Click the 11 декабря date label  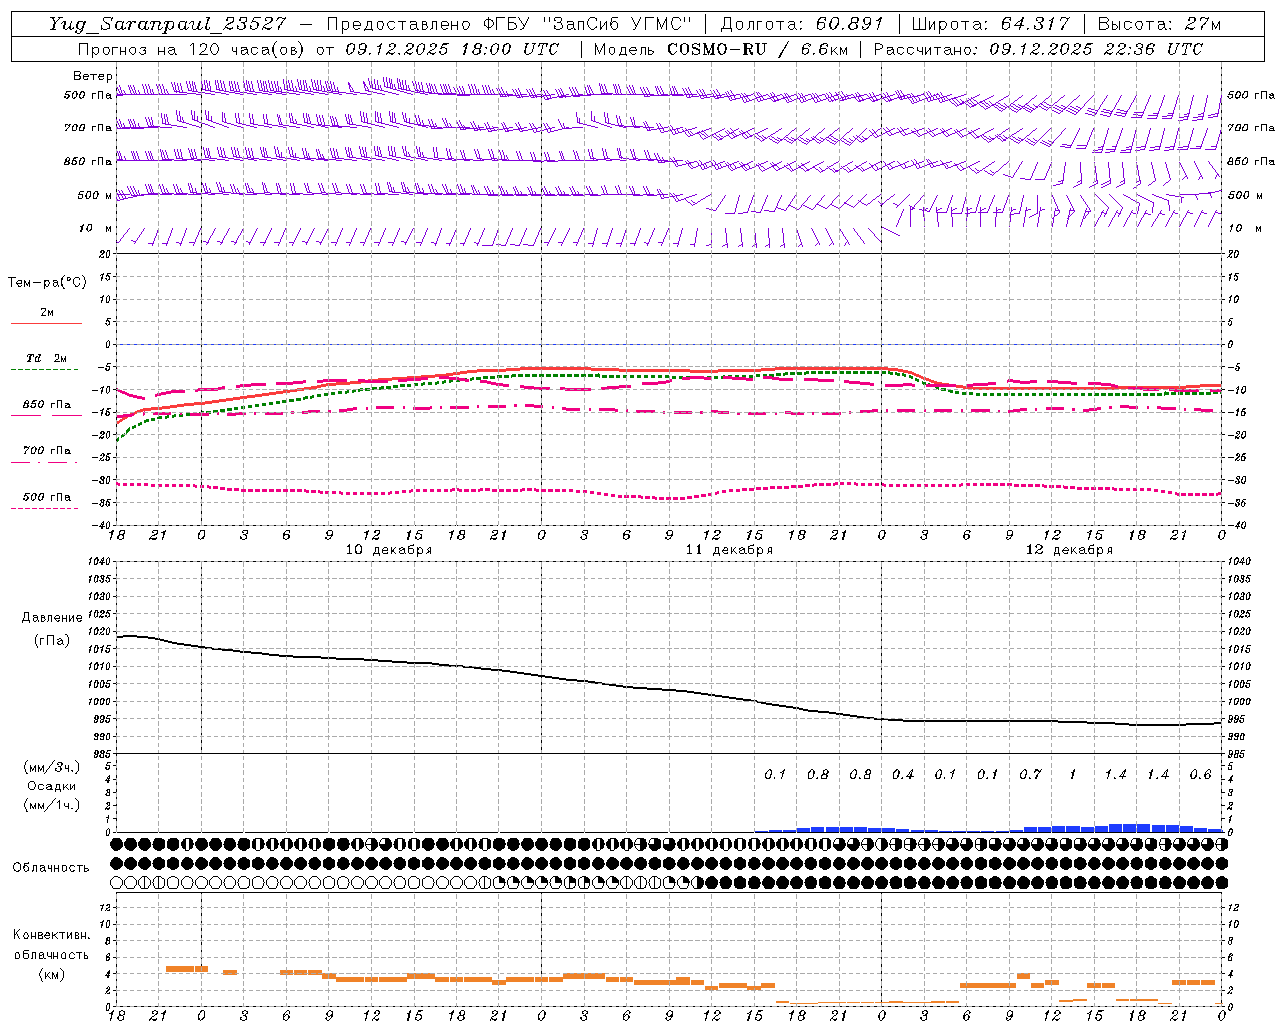coord(729,550)
